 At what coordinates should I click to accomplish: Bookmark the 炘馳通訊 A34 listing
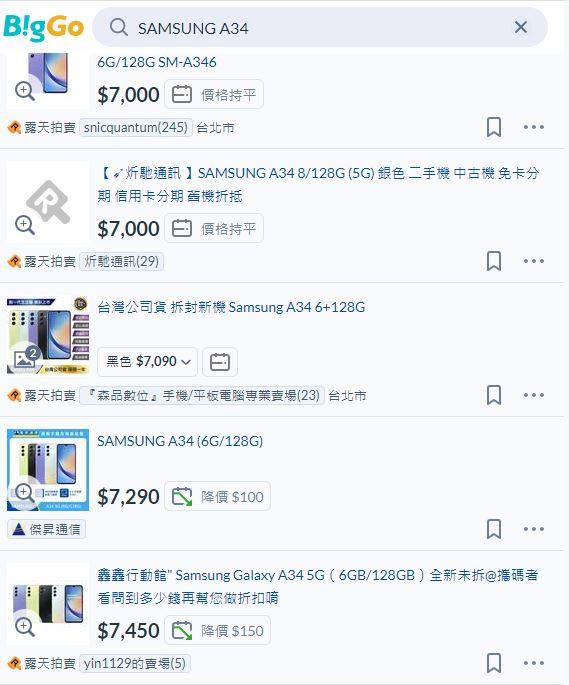494,261
